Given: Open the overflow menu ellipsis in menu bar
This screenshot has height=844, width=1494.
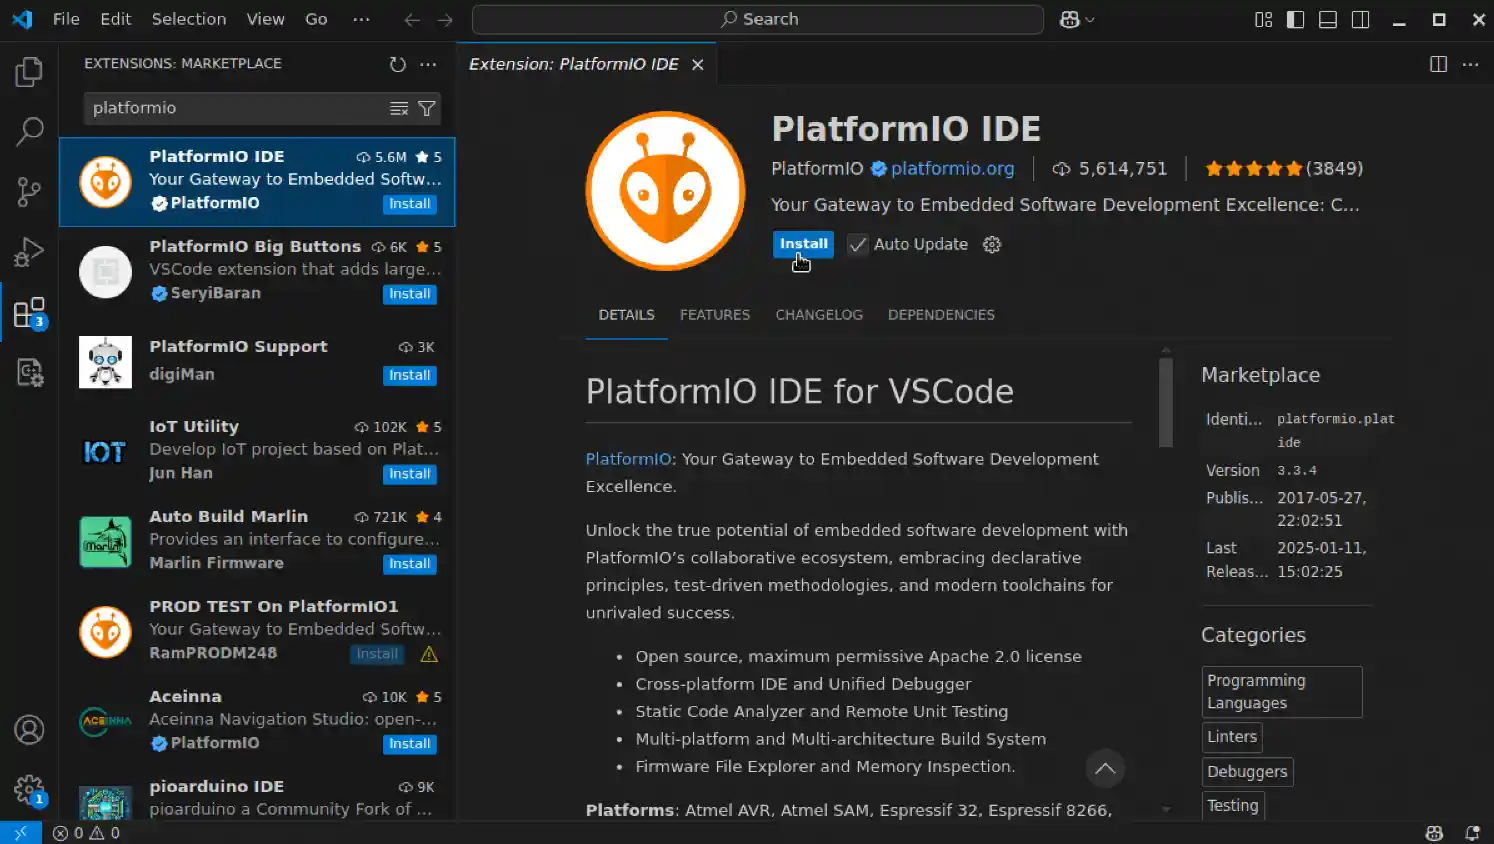Looking at the screenshot, I should pos(362,19).
